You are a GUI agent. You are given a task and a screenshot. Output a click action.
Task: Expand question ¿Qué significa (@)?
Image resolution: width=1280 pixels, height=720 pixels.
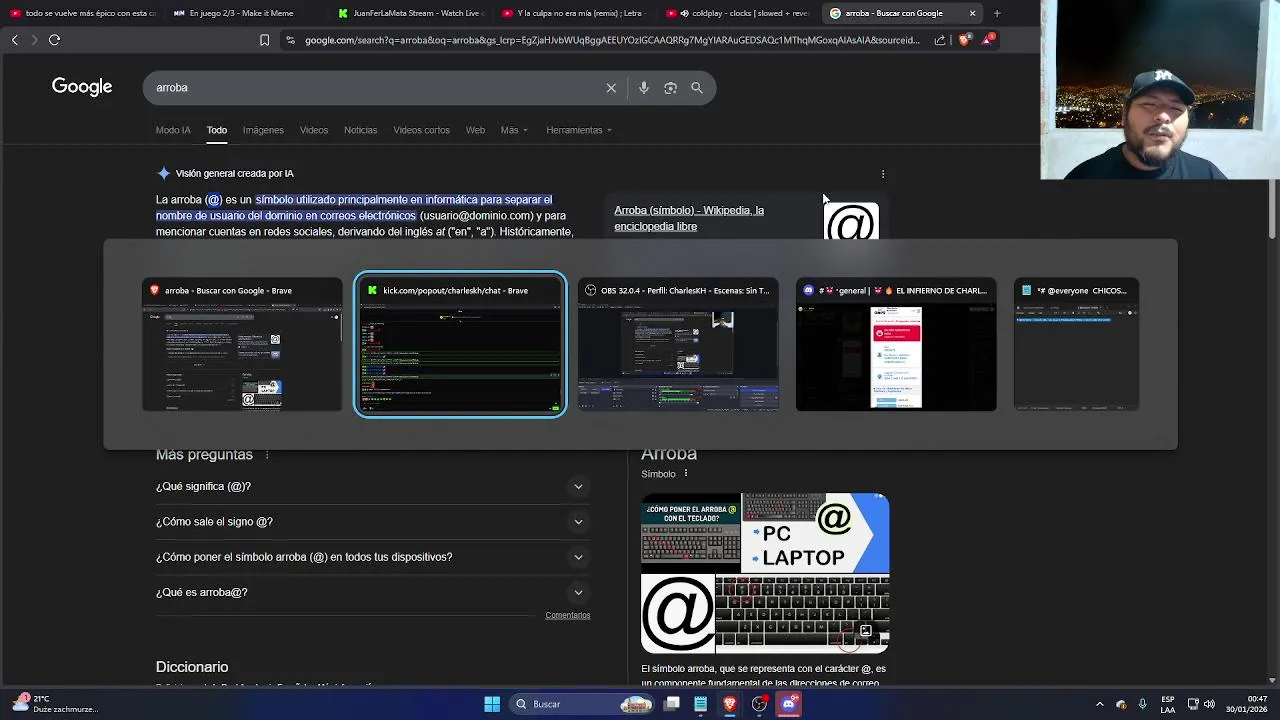point(371,487)
